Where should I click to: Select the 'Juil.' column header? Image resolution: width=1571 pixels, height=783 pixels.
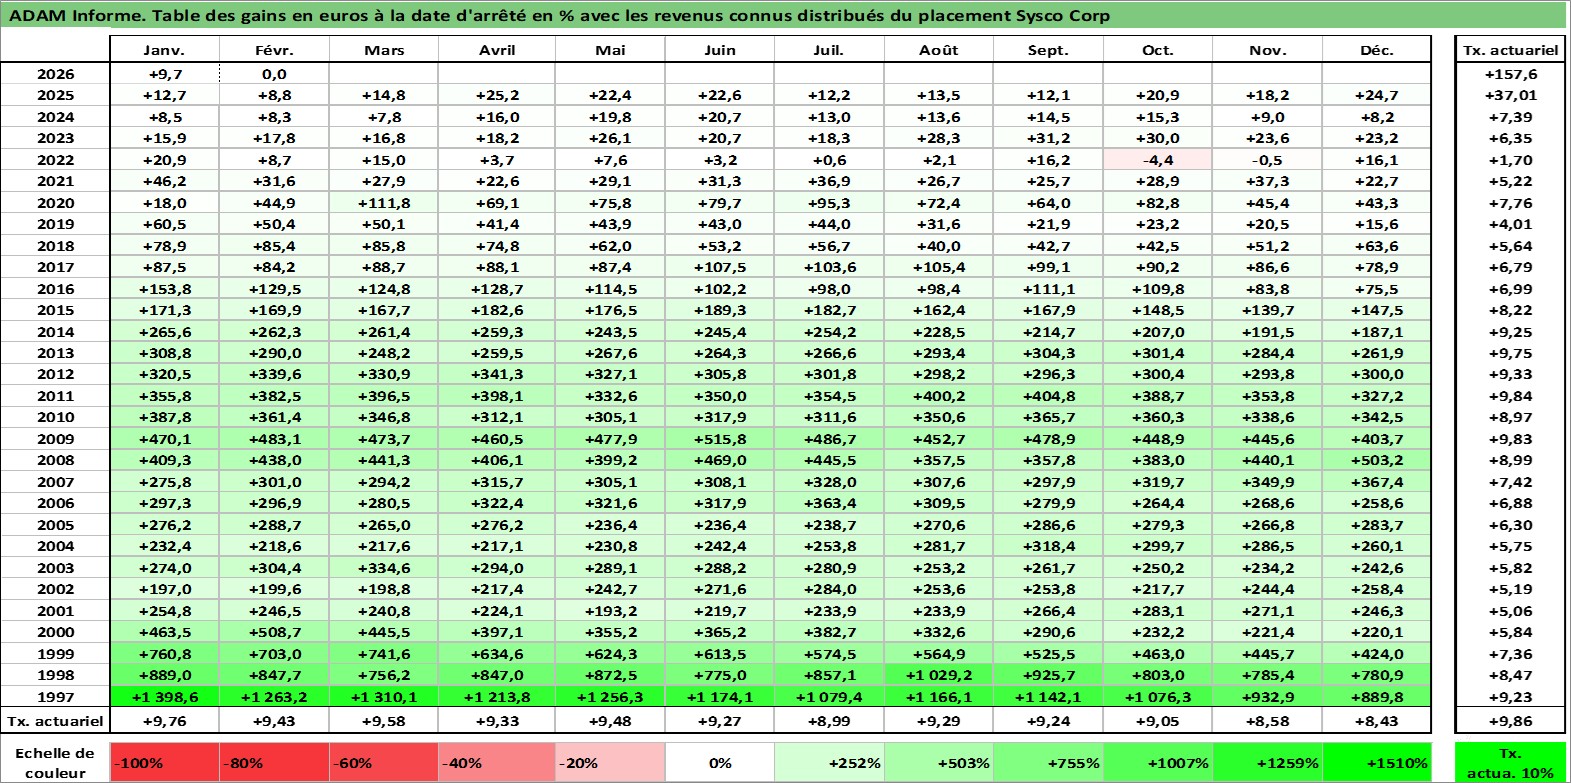(x=829, y=50)
